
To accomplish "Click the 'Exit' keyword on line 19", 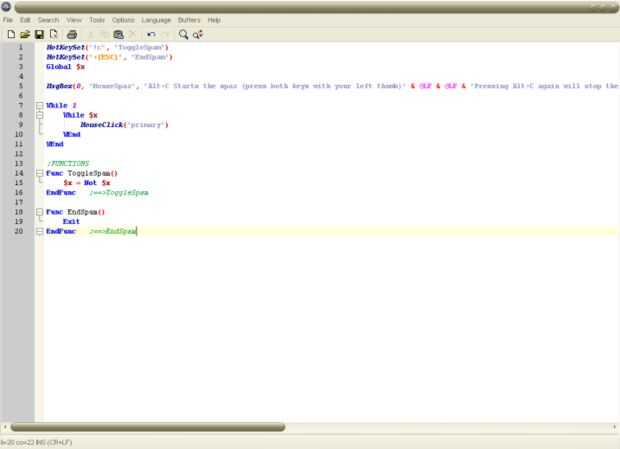I will click(x=71, y=222).
